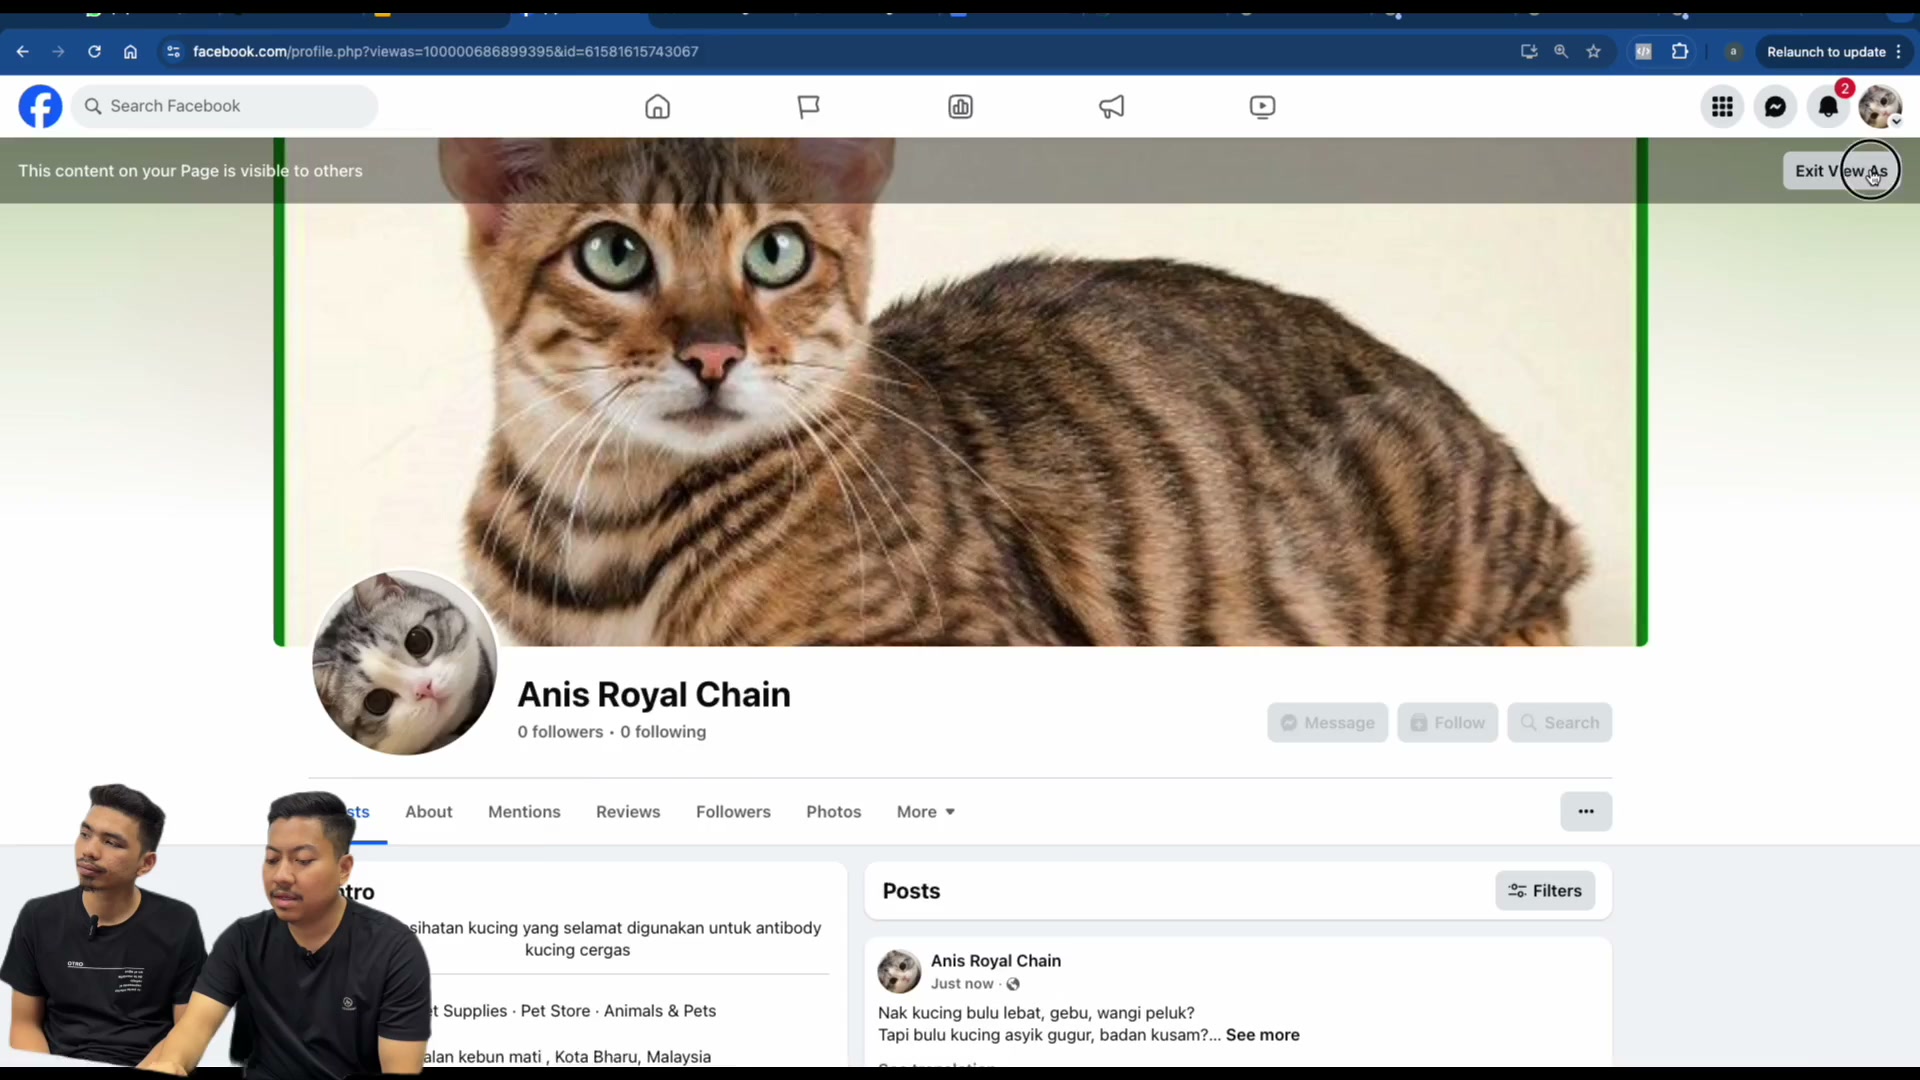Open the Home feed icon

(x=657, y=106)
